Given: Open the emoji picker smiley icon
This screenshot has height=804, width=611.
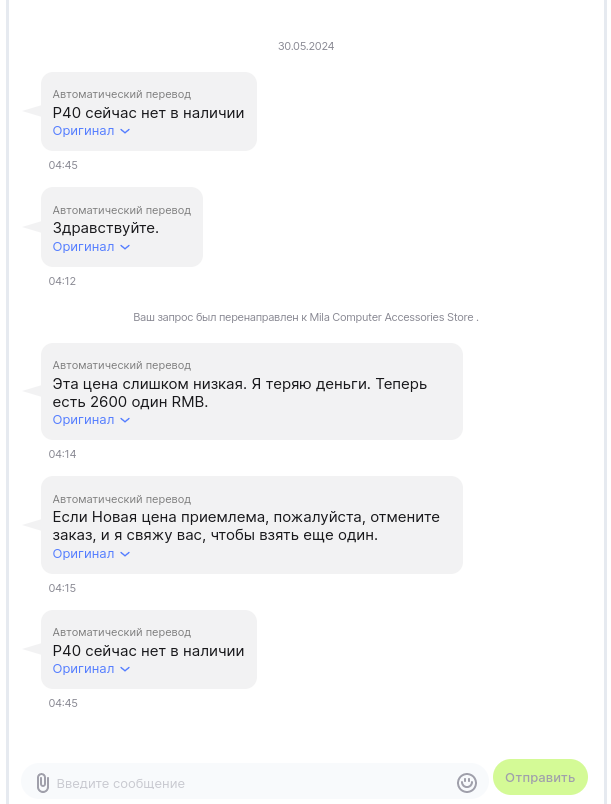Looking at the screenshot, I should (x=467, y=782).
